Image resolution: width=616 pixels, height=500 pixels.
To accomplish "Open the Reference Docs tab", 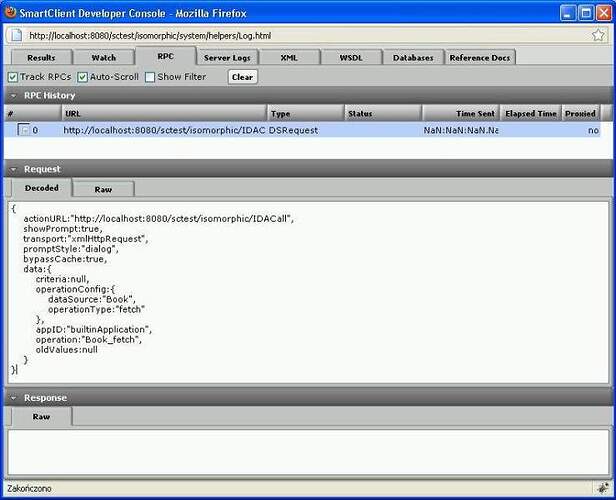I will point(480,57).
